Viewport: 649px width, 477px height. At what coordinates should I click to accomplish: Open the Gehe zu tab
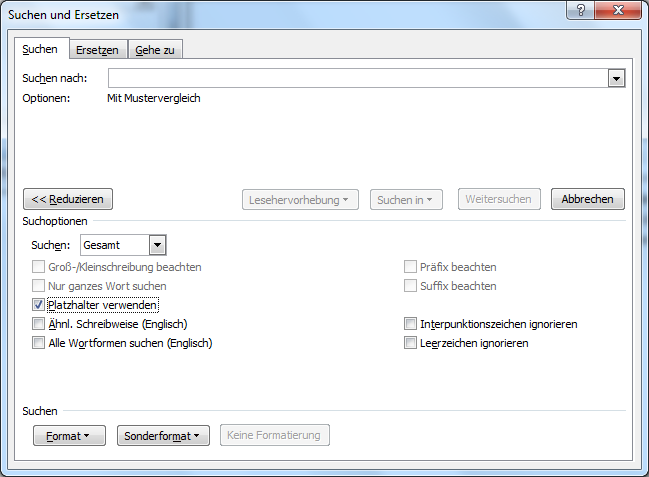(x=154, y=50)
